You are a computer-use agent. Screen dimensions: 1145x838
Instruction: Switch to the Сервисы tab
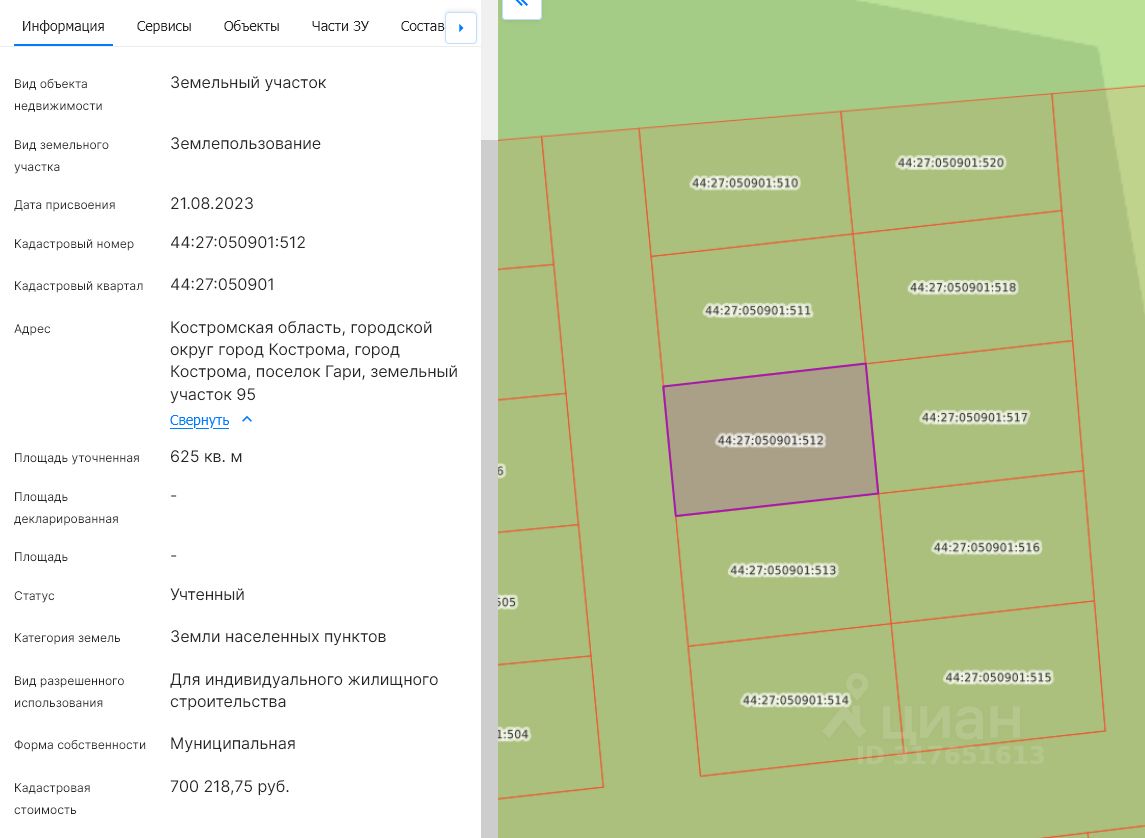(164, 26)
